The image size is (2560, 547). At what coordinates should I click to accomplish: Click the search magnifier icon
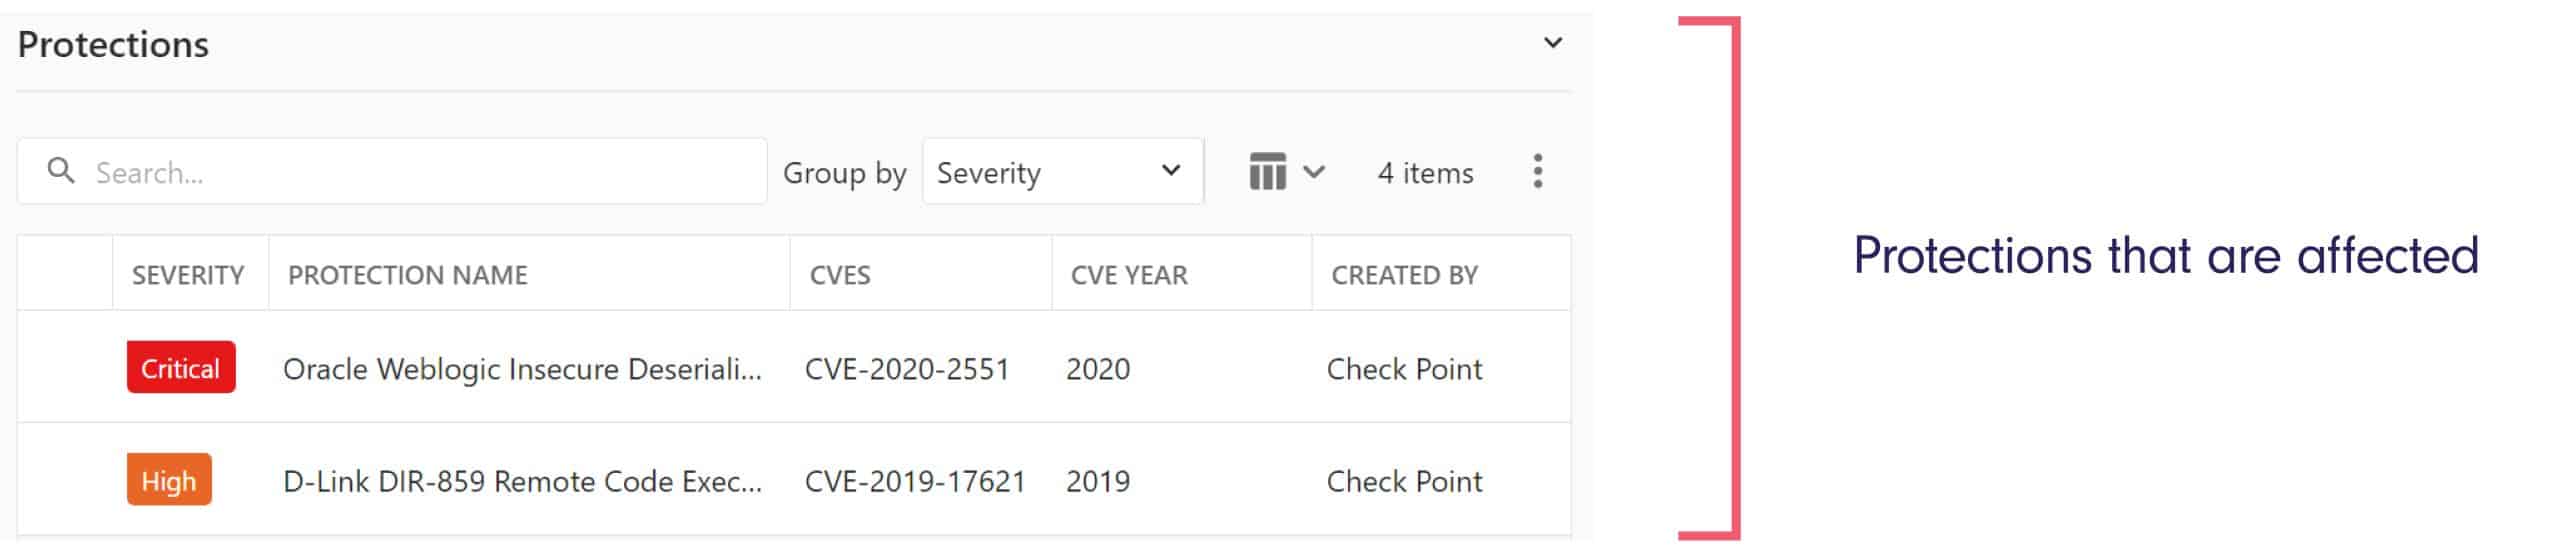tap(61, 171)
